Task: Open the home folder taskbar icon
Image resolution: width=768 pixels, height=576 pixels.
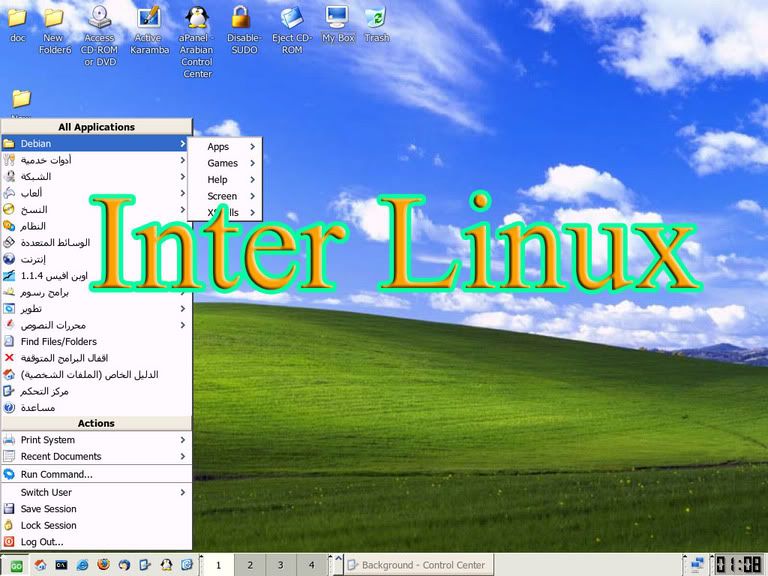Action: tap(40, 565)
